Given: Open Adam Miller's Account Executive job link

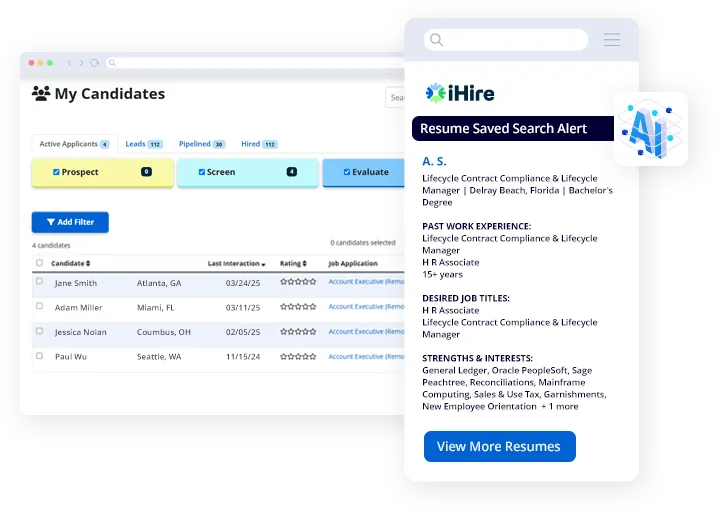Looking at the screenshot, I should pyautogui.click(x=366, y=306).
